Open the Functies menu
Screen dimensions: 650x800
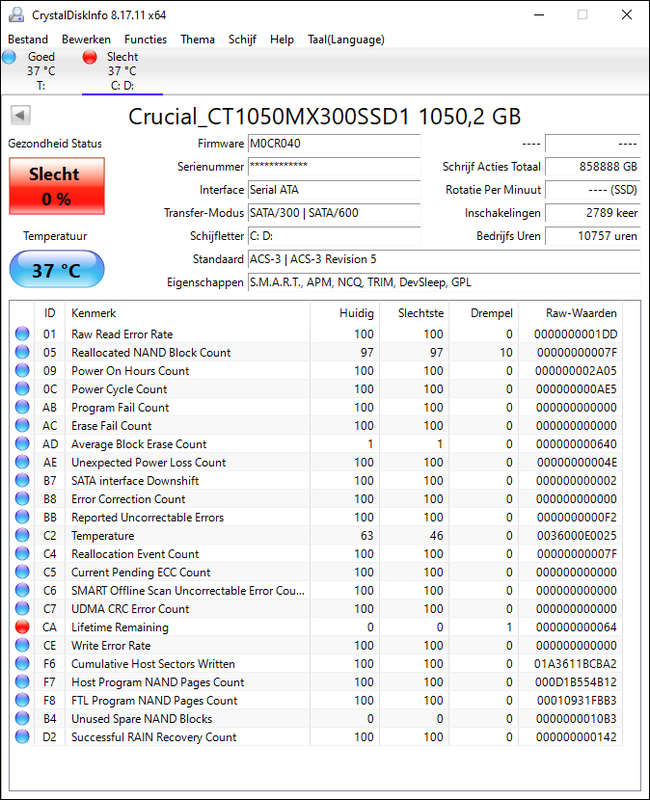[145, 39]
